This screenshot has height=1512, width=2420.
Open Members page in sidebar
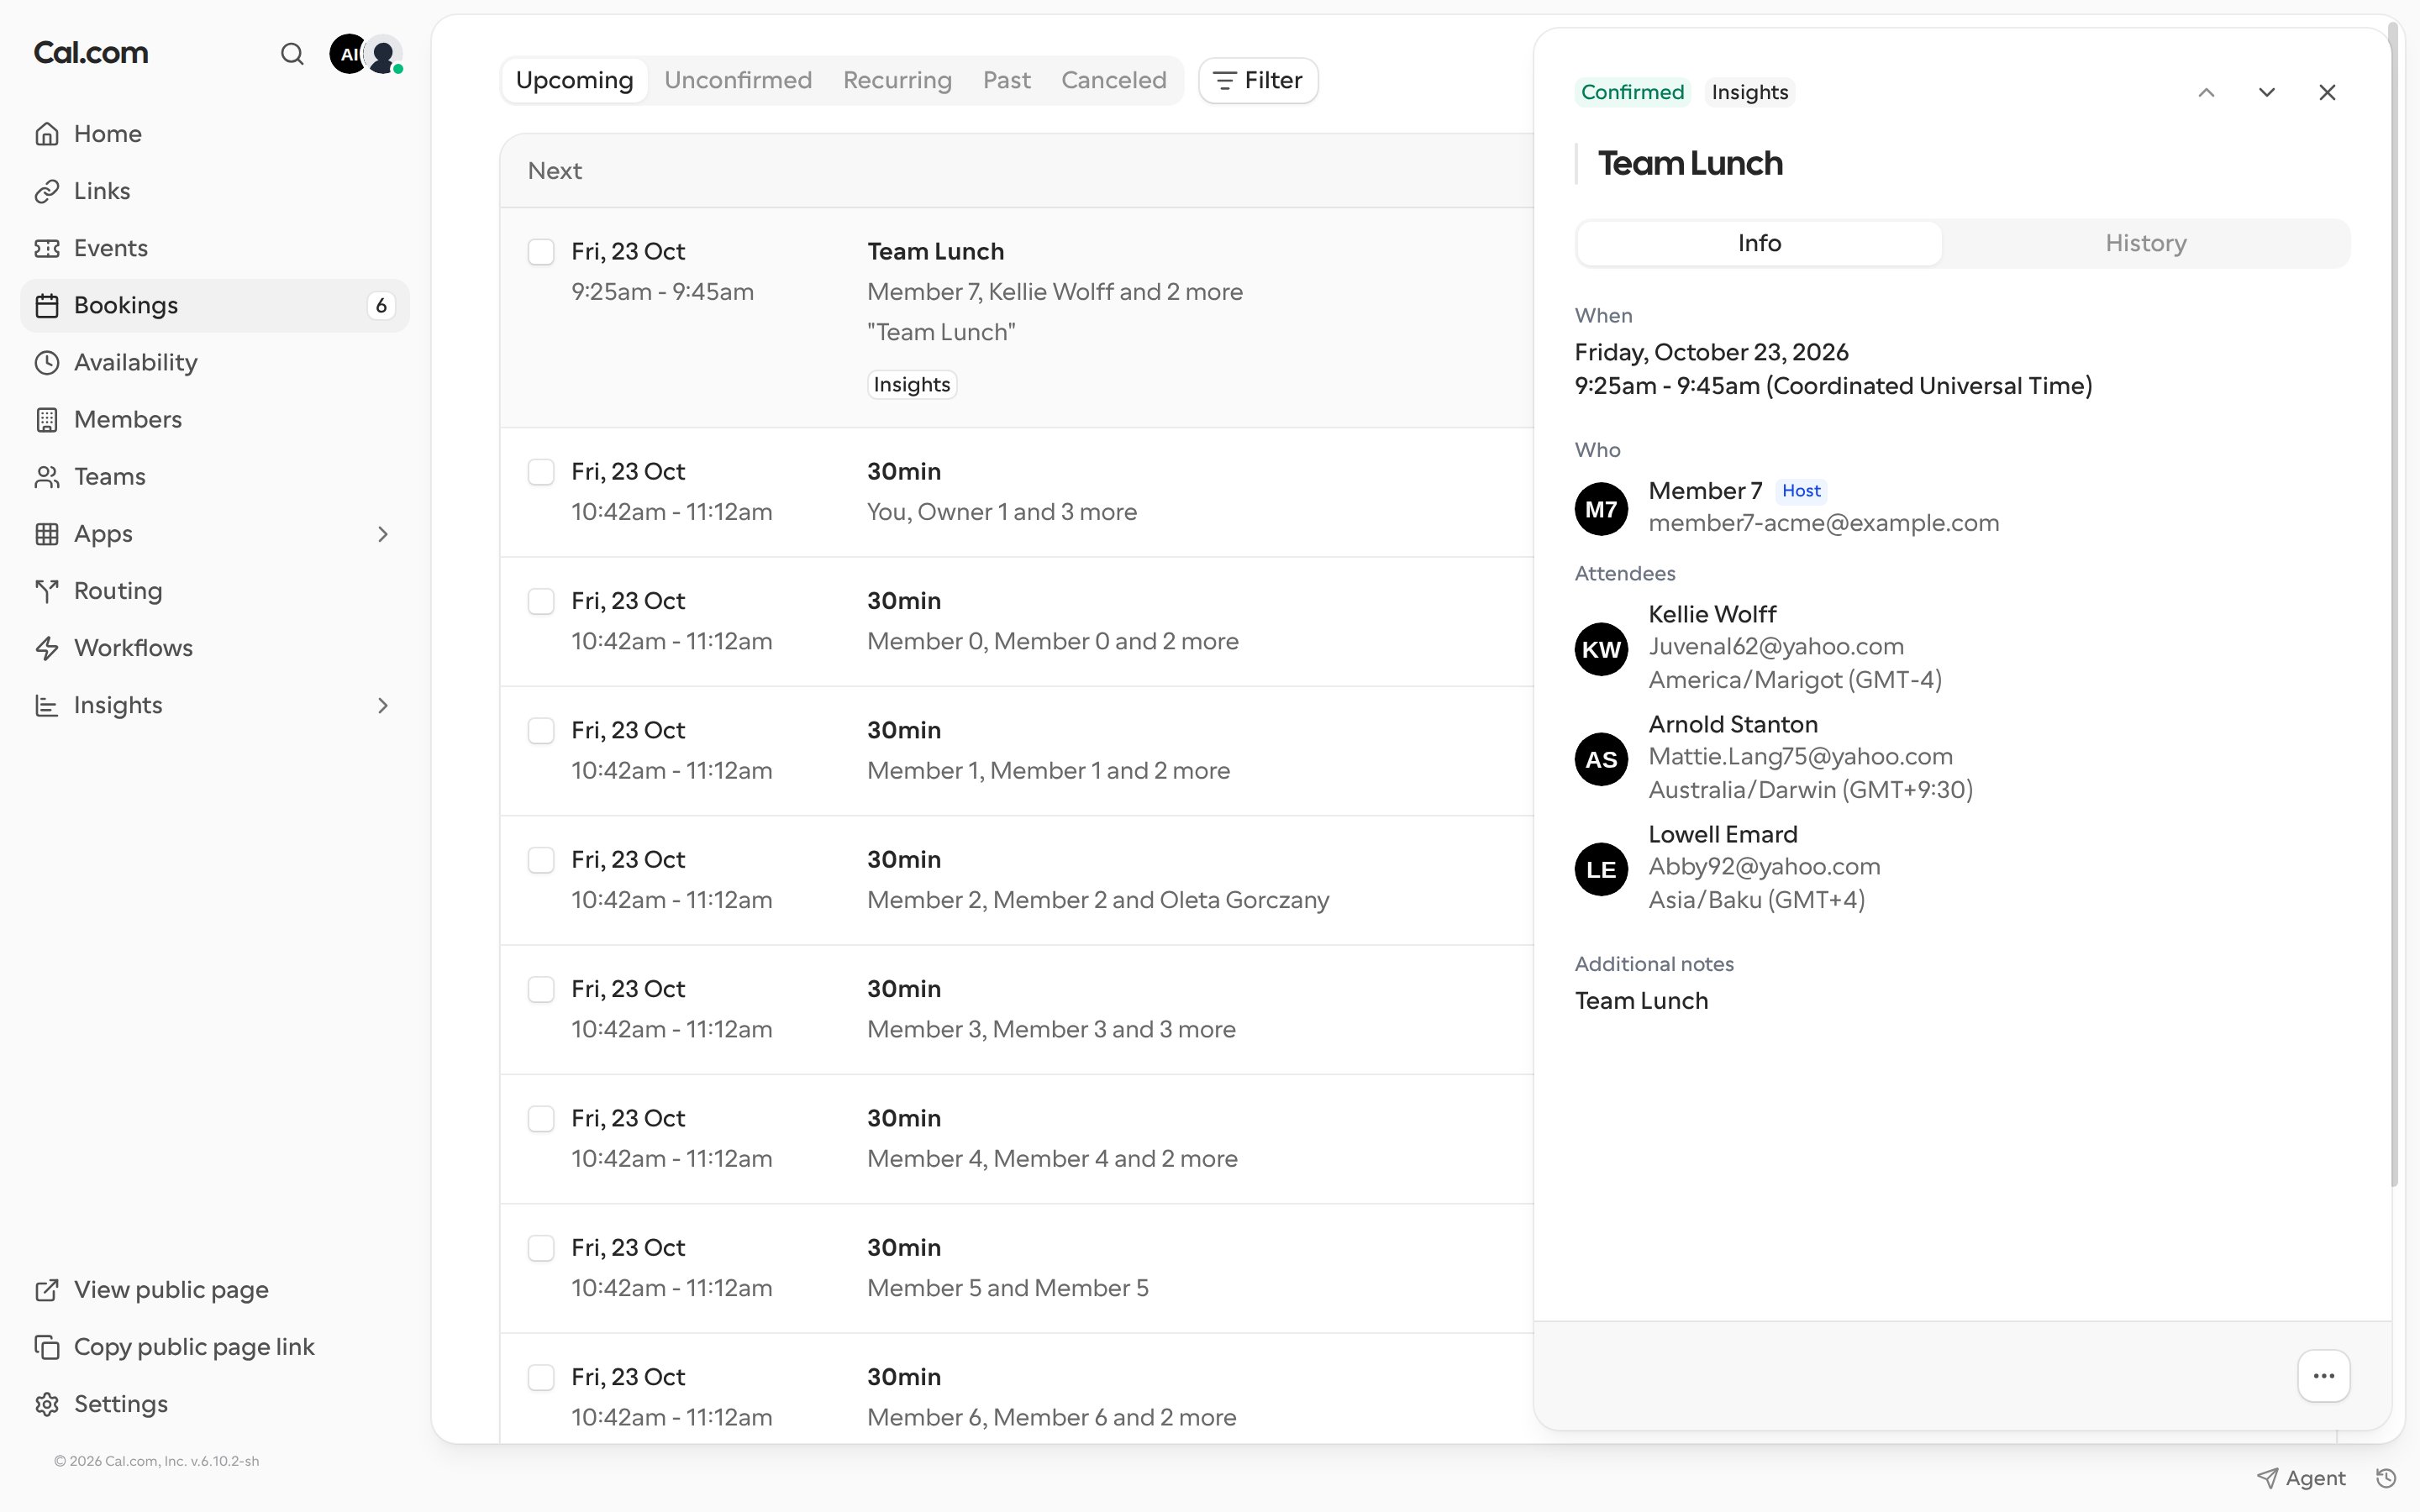click(215, 419)
